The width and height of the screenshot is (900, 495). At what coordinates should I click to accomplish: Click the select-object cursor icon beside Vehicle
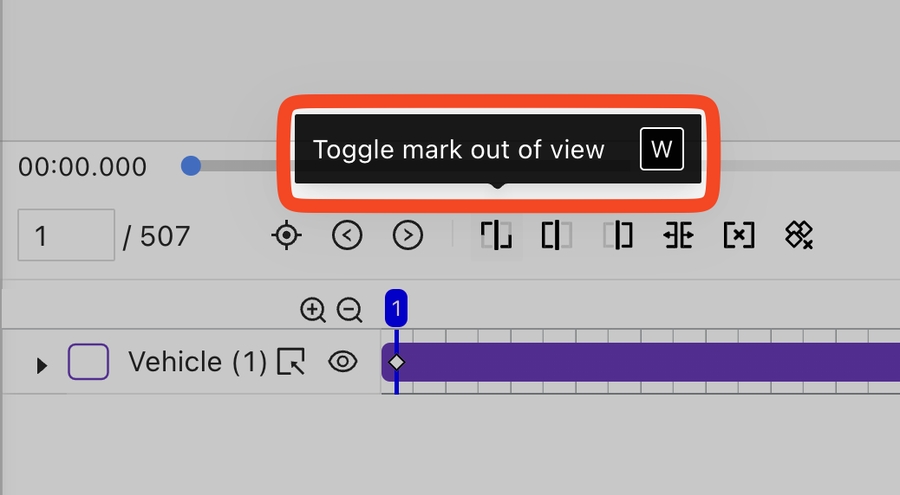click(x=291, y=362)
